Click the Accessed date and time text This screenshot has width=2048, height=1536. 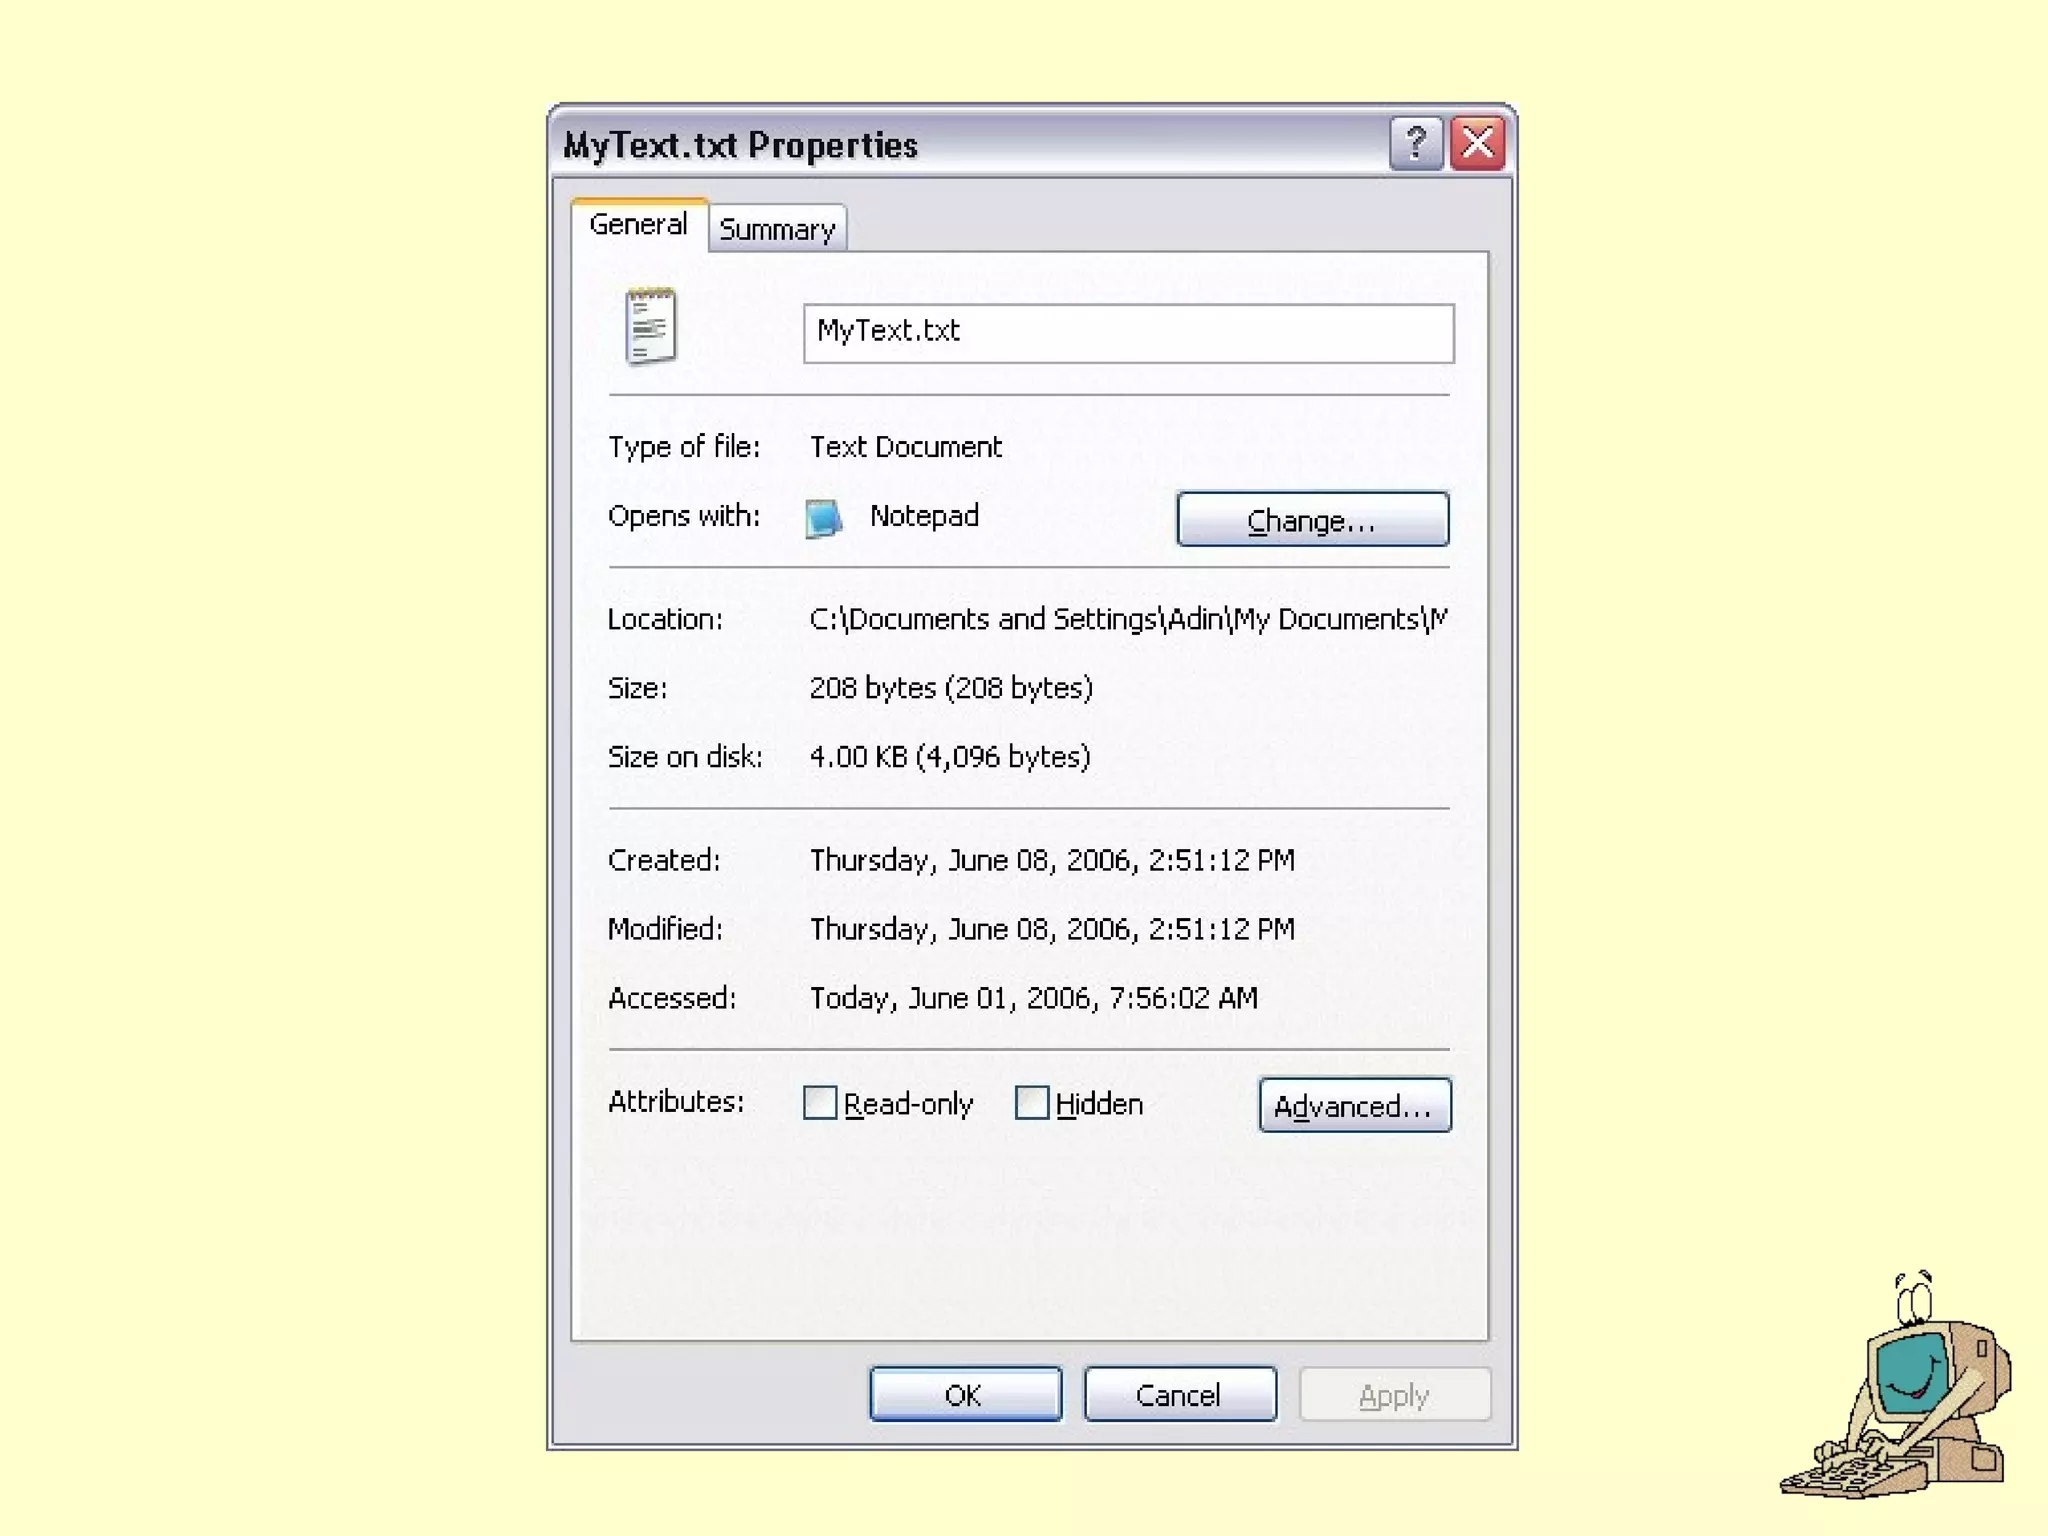1033,998
